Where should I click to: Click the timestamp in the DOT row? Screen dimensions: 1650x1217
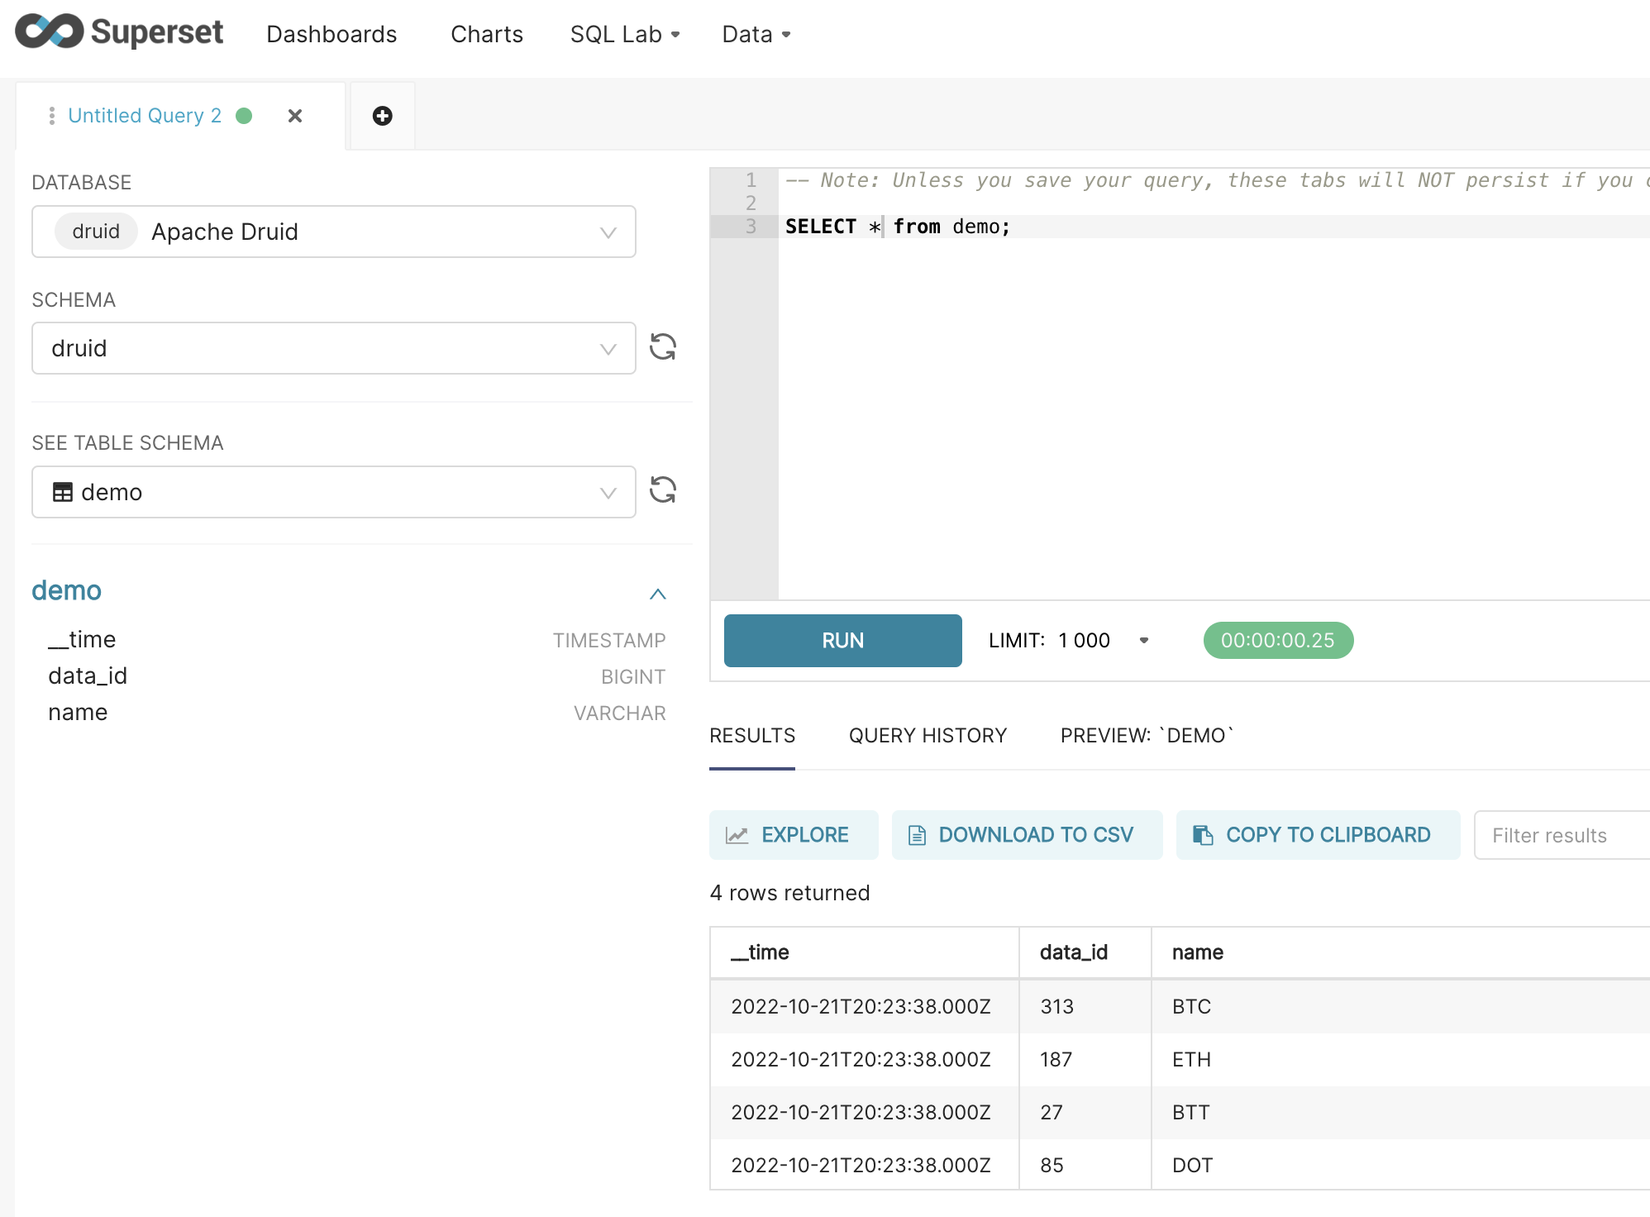click(x=861, y=1166)
